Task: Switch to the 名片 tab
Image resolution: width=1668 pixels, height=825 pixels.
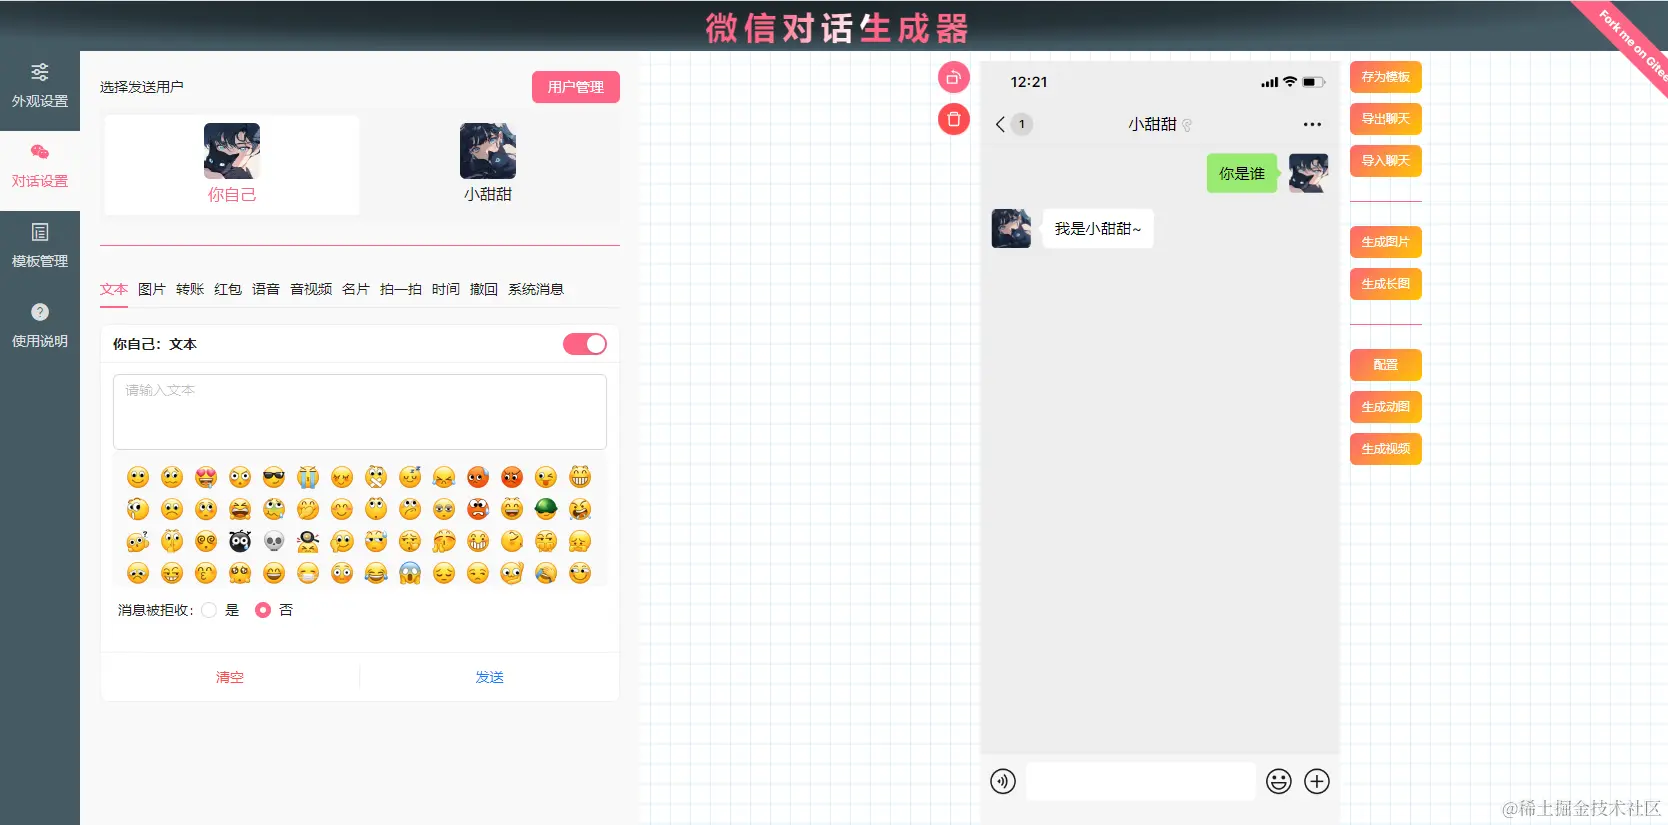Action: (356, 289)
